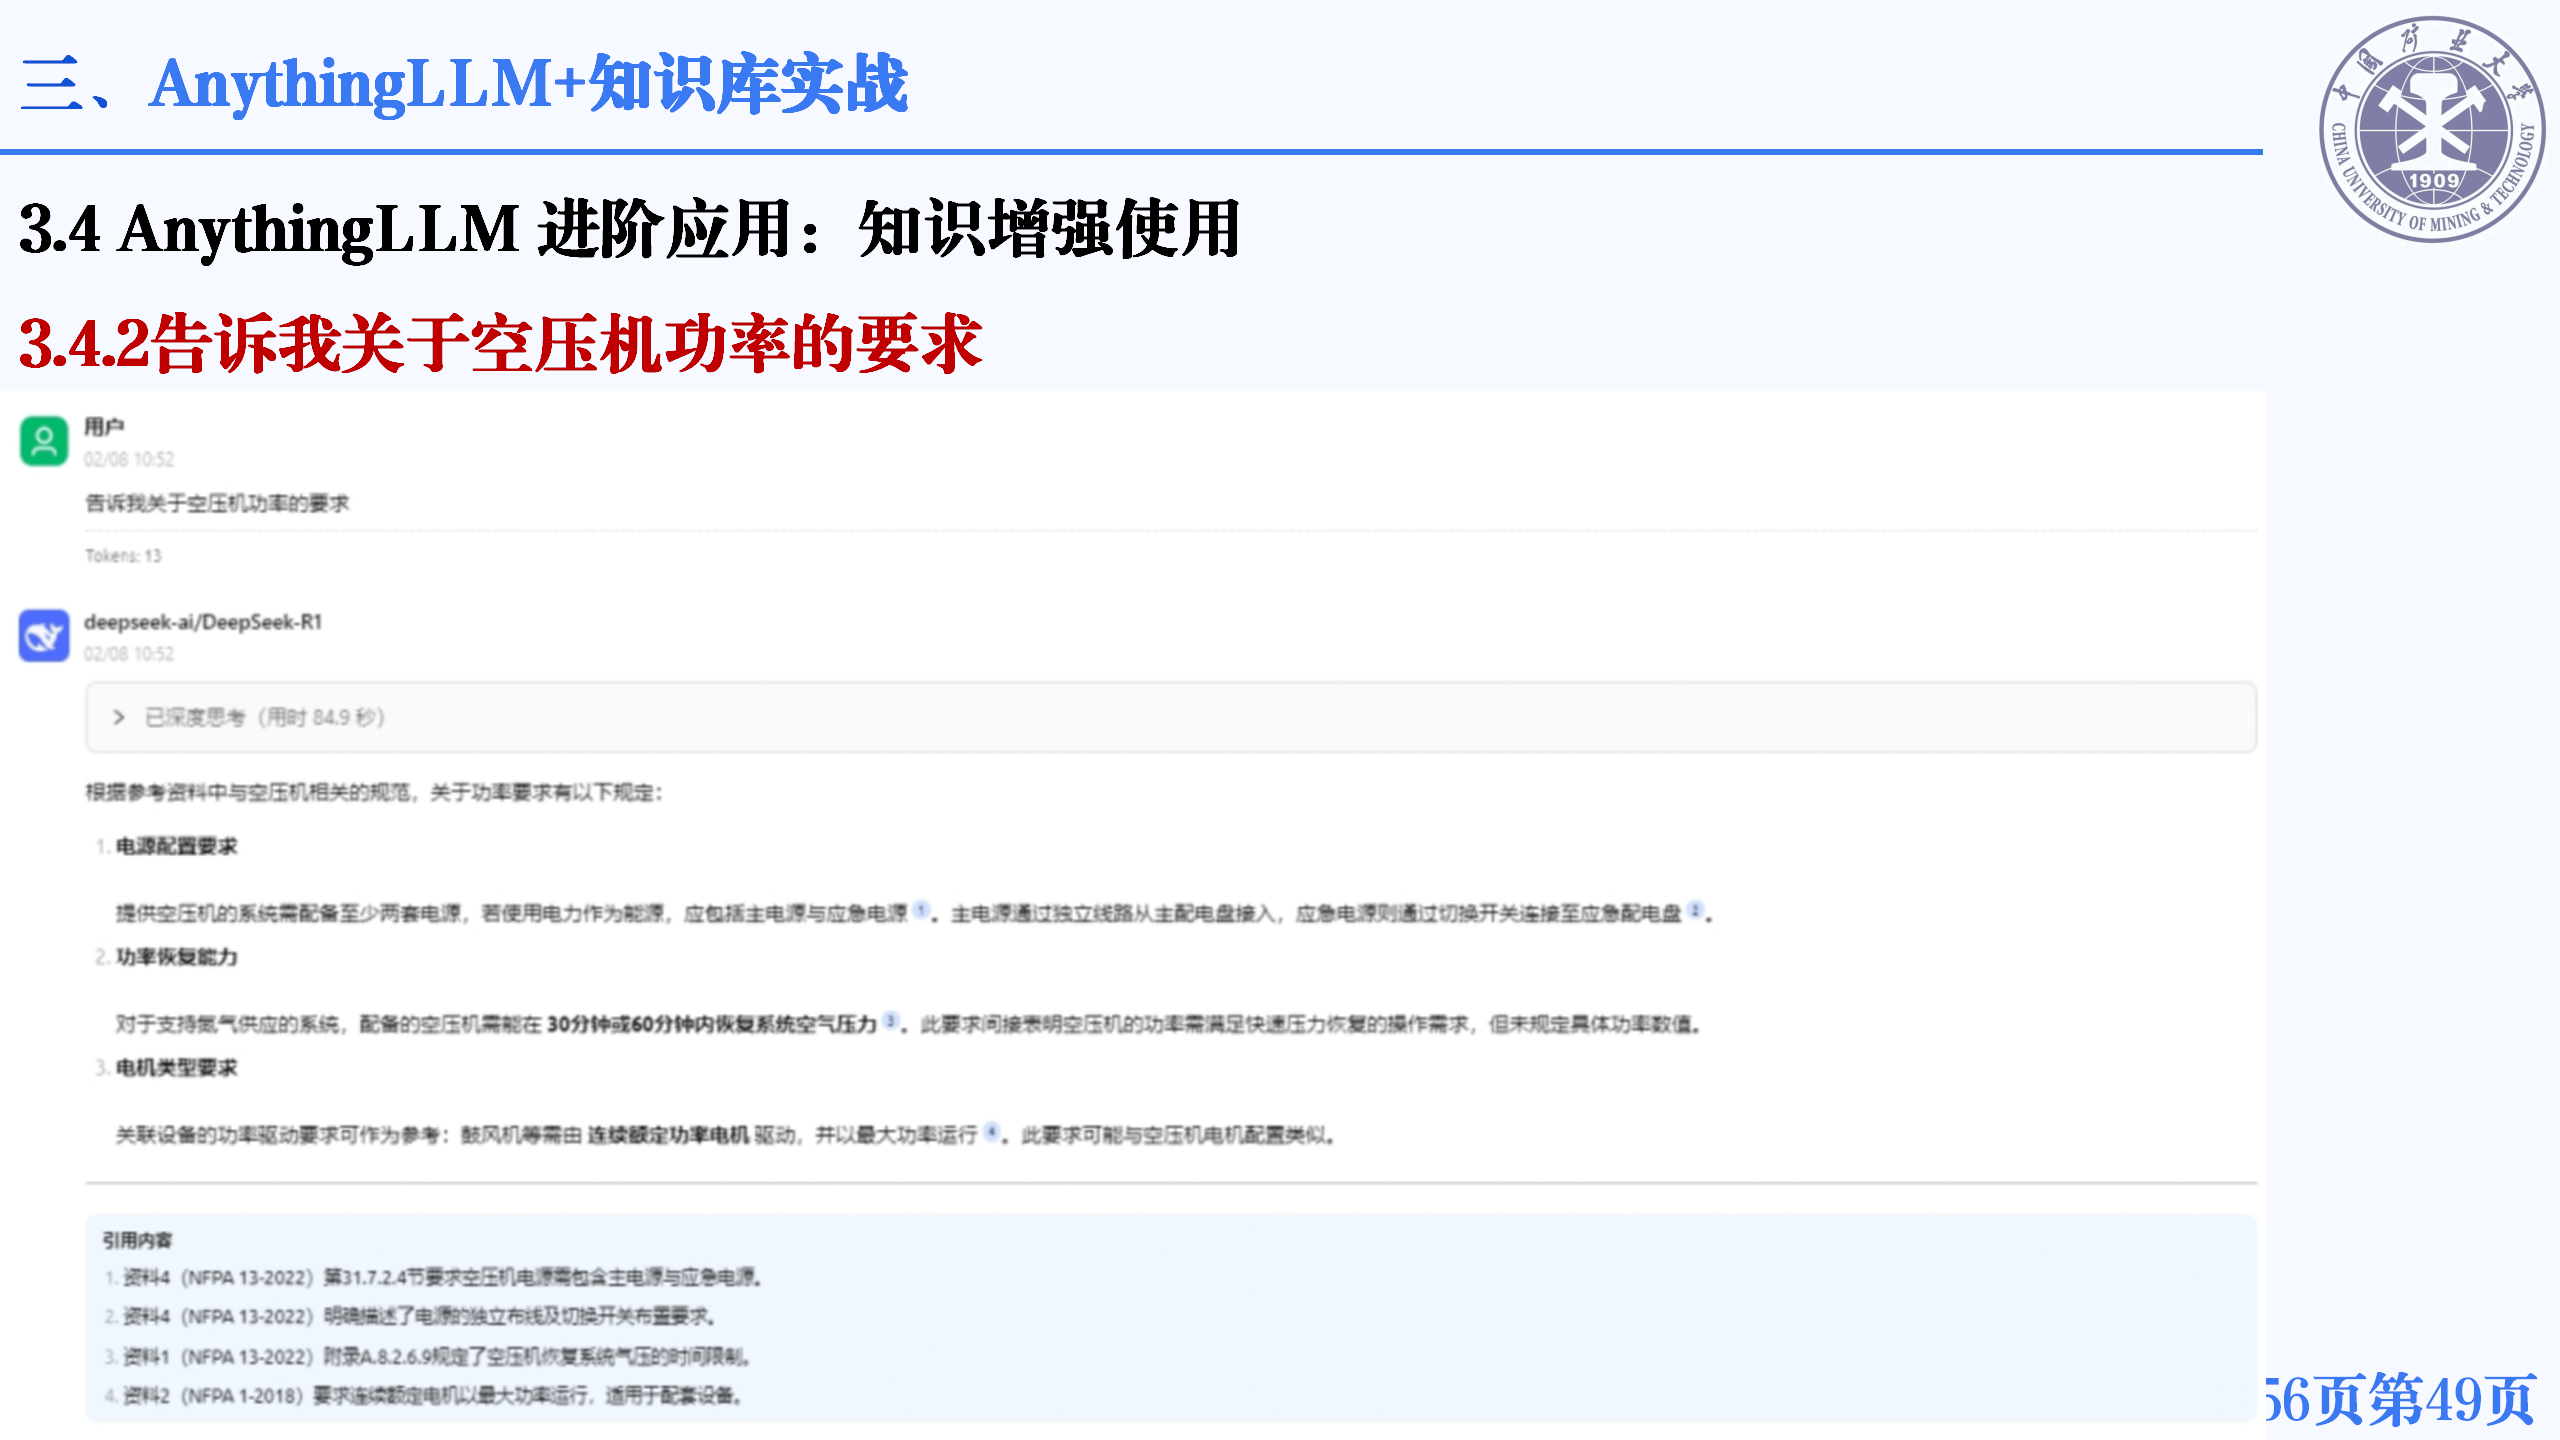The image size is (2560, 1440).
Task: Click the page number 第49页
Action: tap(2451, 1400)
